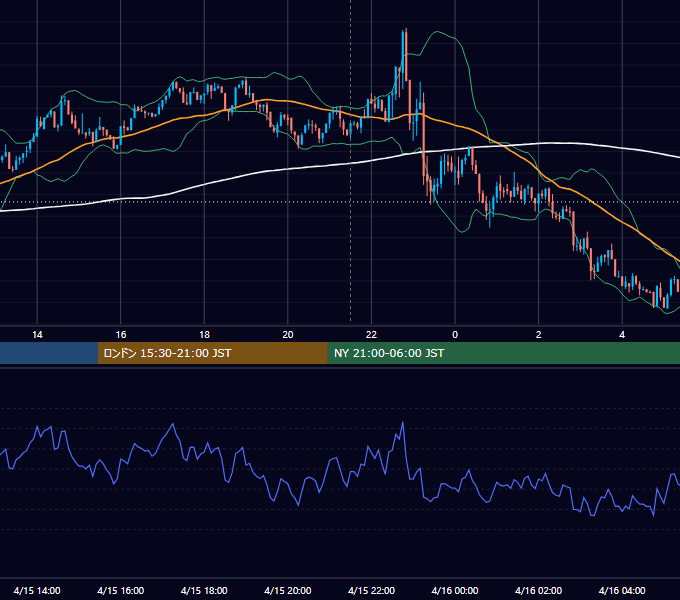This screenshot has width=680, height=600.
Task: Click the 4/15 18:00 date label
Action: point(204,590)
